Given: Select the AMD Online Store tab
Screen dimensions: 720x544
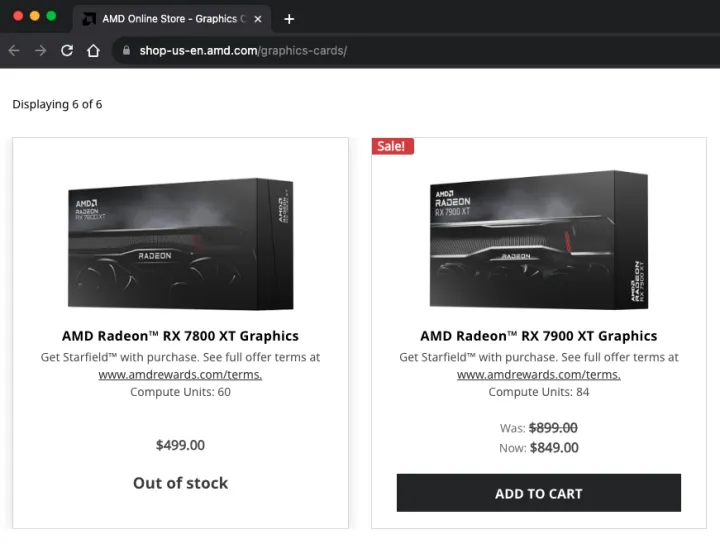Looking at the screenshot, I should point(170,19).
